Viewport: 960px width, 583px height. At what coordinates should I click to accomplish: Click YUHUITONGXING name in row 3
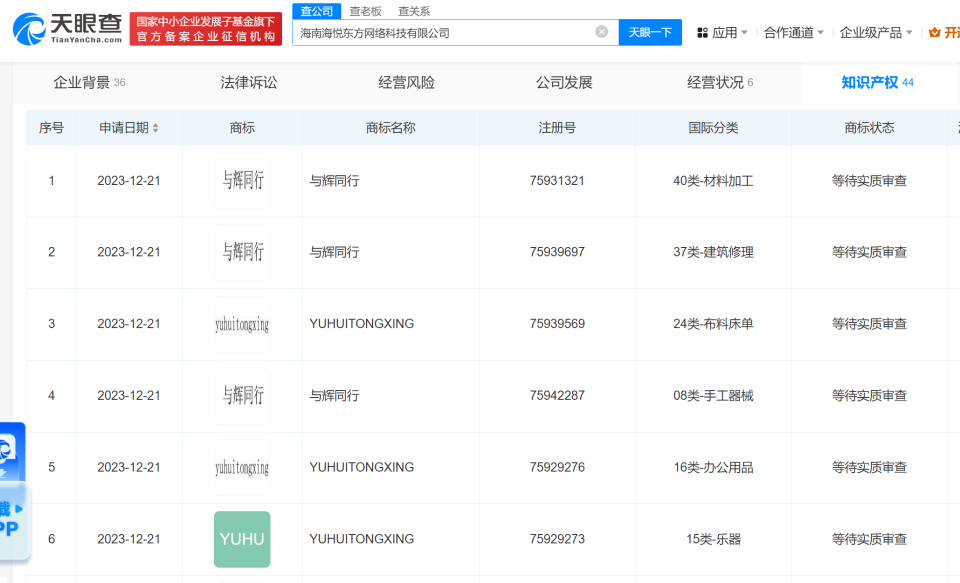point(362,324)
